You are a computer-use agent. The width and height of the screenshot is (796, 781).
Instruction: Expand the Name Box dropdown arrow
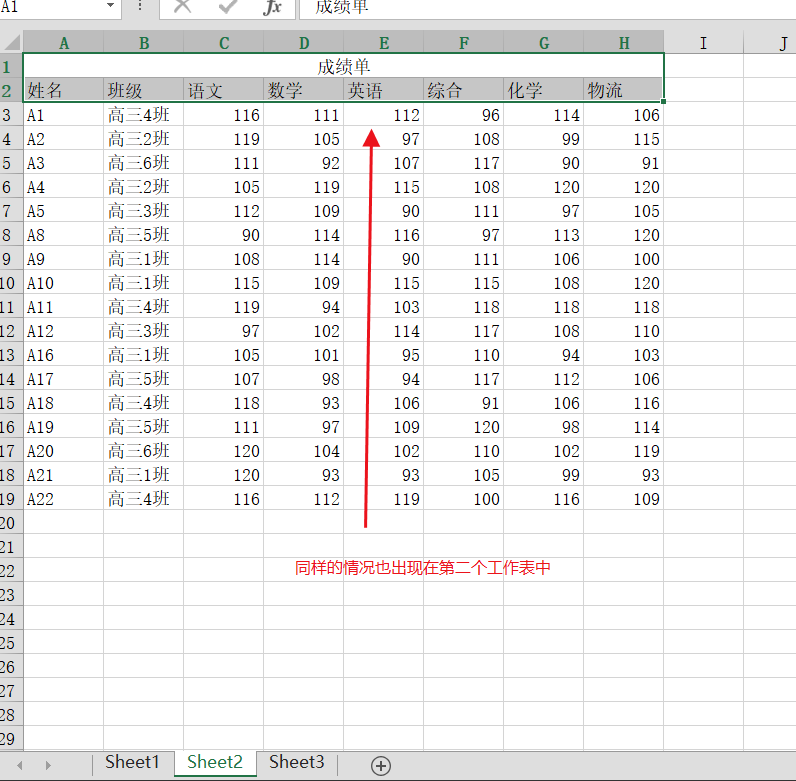pos(110,7)
